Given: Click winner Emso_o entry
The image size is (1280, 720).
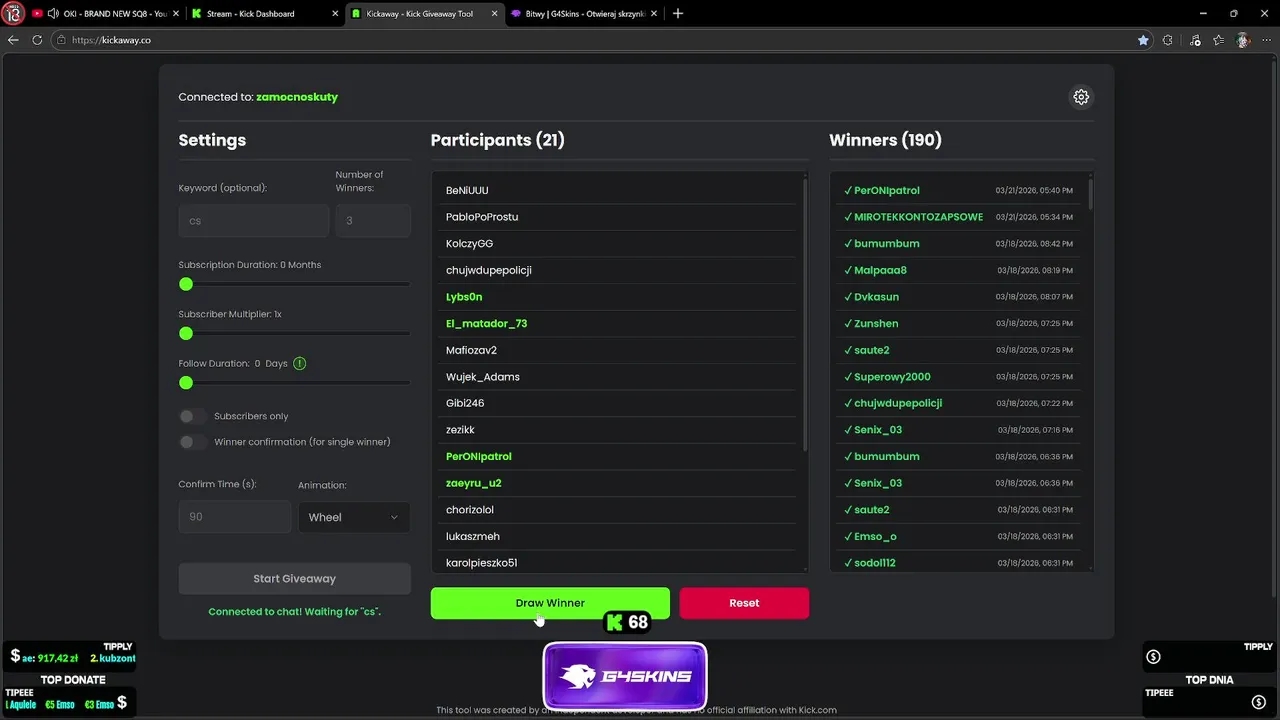Looking at the screenshot, I should click(x=958, y=537).
